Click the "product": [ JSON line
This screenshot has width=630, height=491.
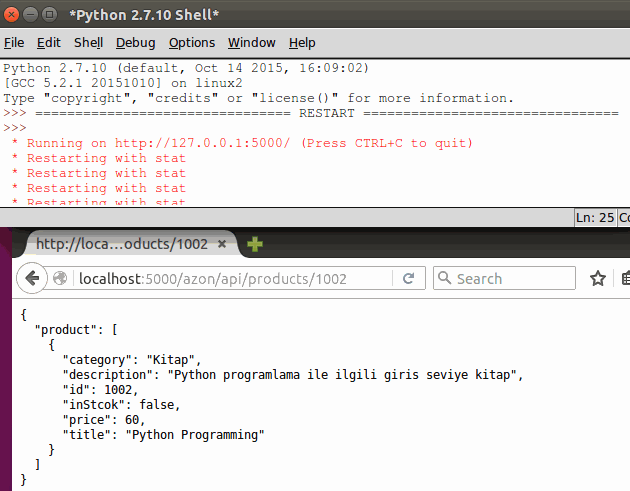pos(76,330)
